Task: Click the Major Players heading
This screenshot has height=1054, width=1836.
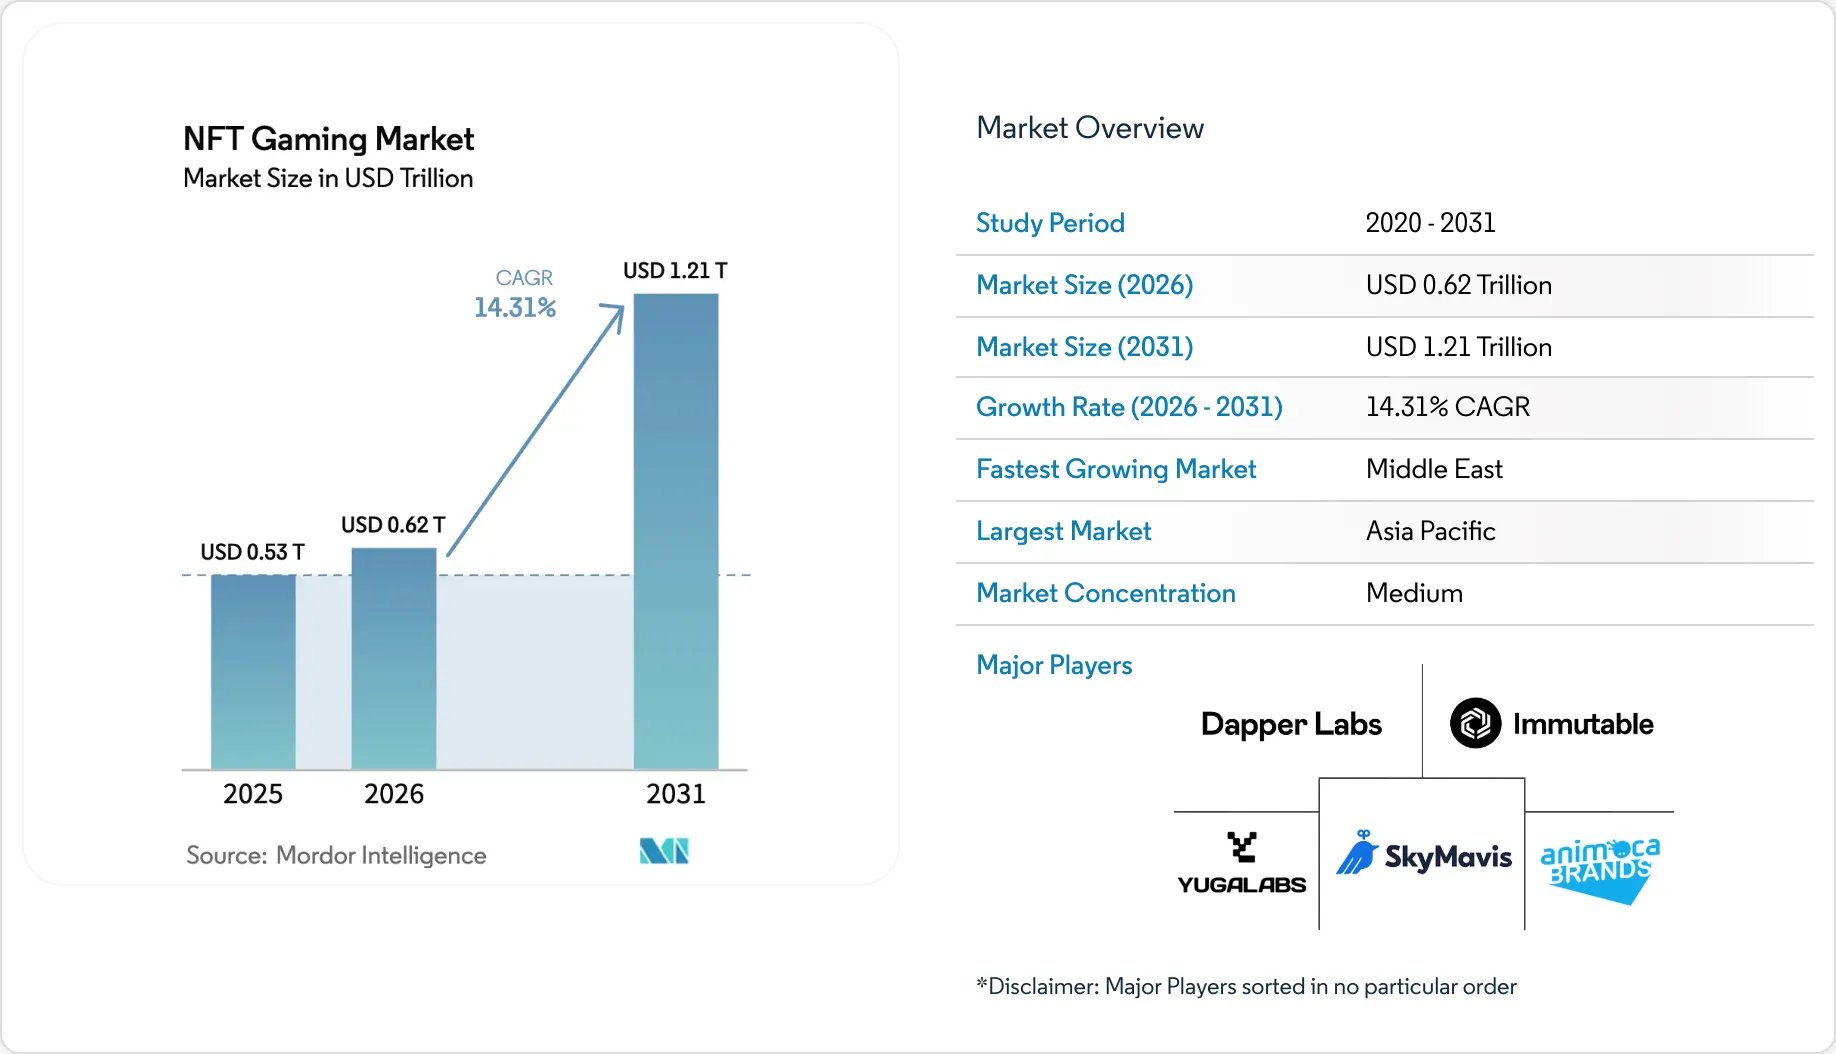Action: 1054,665
